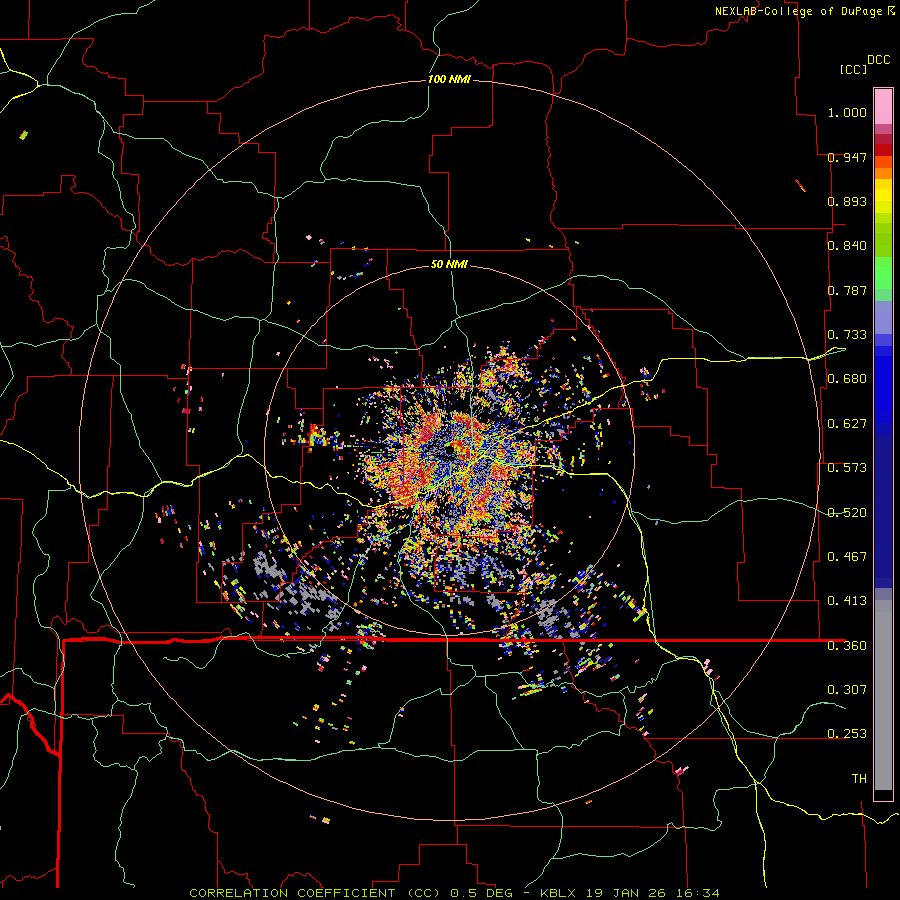Viewport: 900px width, 900px height.
Task: Click the TH threshold label on legend
Action: click(859, 779)
